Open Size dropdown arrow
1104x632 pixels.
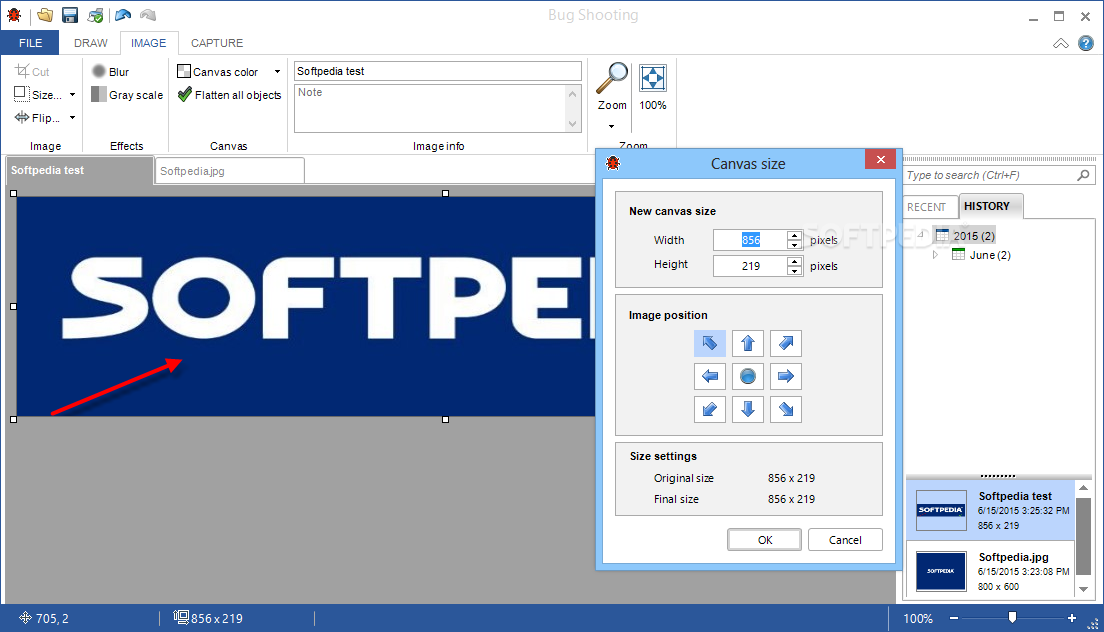click(73, 94)
